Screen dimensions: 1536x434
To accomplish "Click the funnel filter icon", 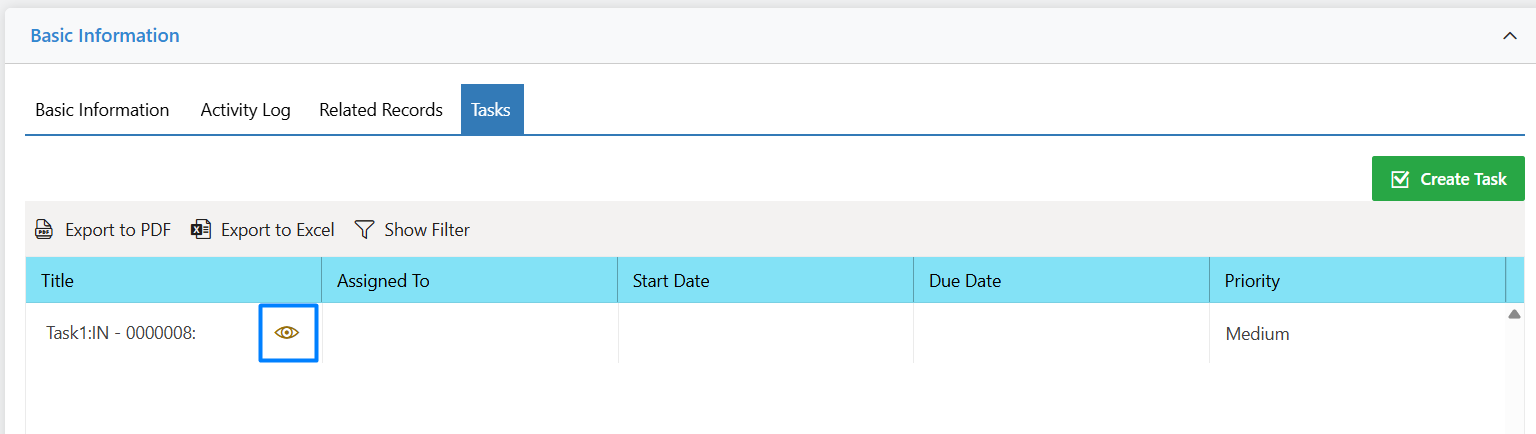I will coord(364,230).
